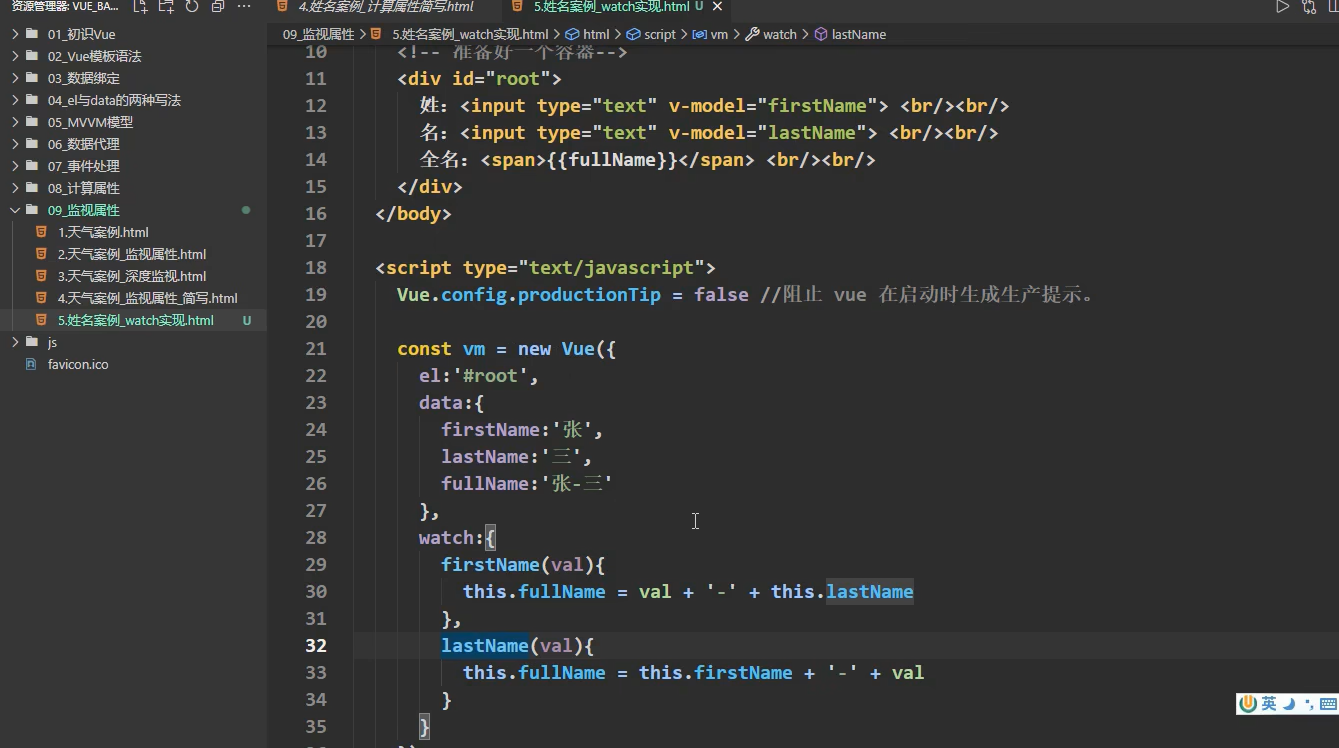This screenshot has height=748, width=1339.
Task: Close the 5.姓名案例_watch实现.html tab with X
Action: pyautogui.click(x=715, y=7)
